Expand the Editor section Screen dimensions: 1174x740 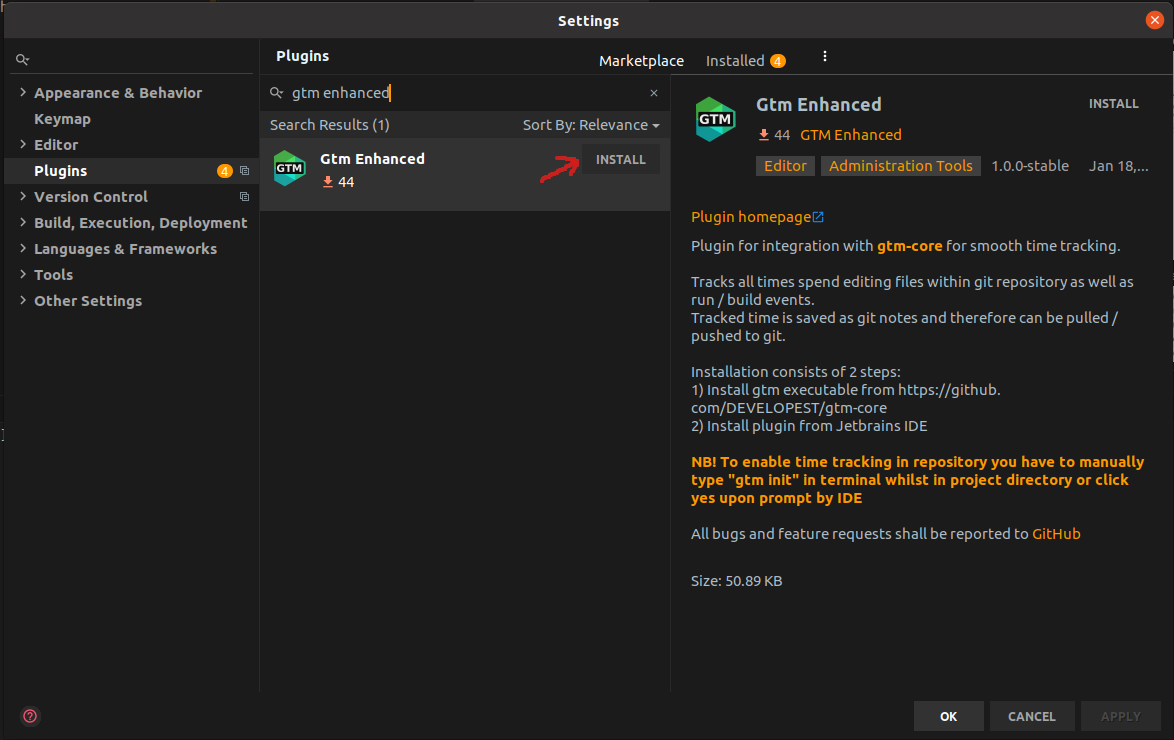23,144
